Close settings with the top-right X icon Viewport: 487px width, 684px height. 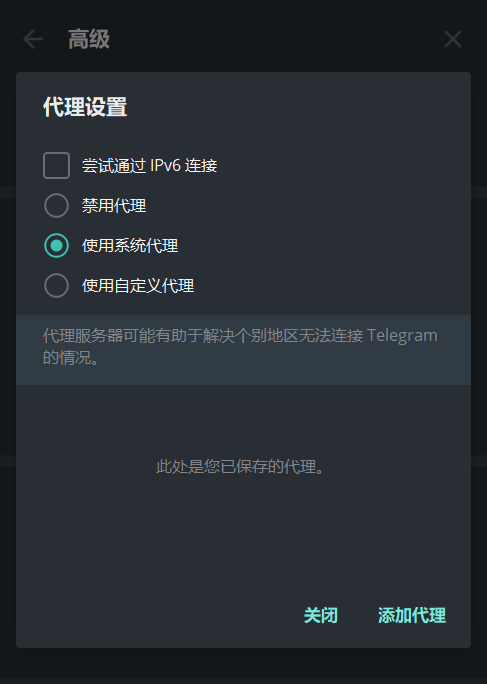(x=453, y=39)
